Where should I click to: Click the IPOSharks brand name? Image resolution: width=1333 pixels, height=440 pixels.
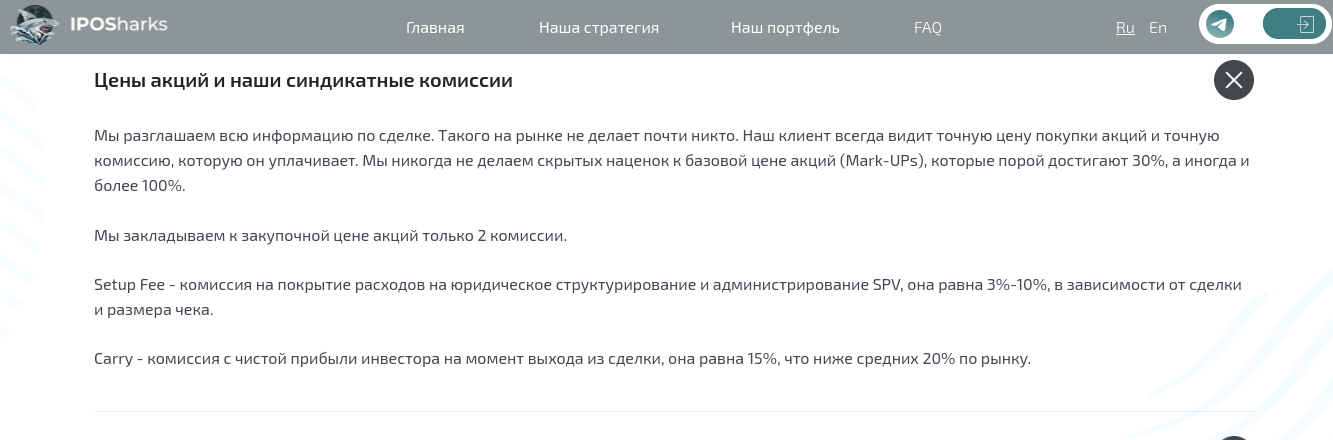click(118, 24)
